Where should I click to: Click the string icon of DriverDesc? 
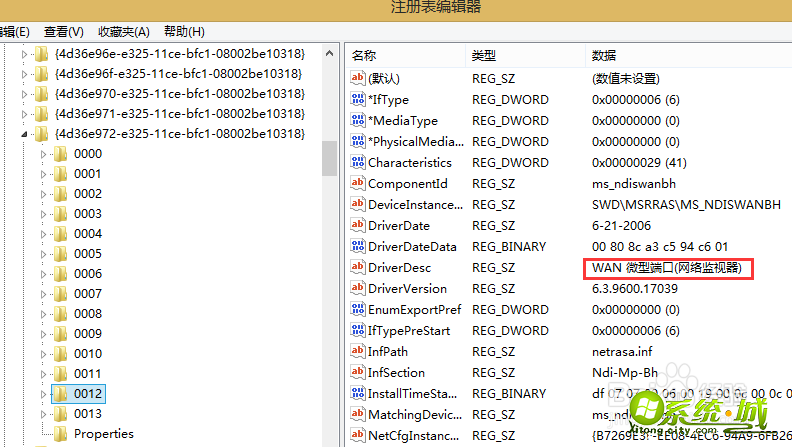point(358,267)
